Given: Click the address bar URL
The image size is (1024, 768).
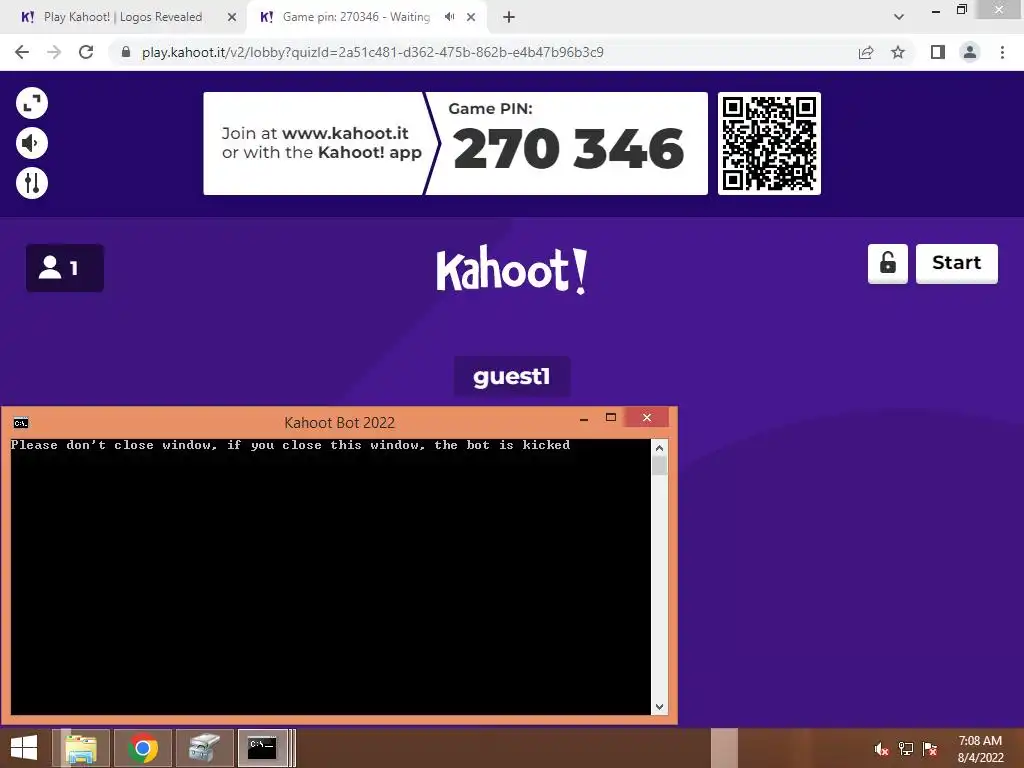Looking at the screenshot, I should pos(372,52).
